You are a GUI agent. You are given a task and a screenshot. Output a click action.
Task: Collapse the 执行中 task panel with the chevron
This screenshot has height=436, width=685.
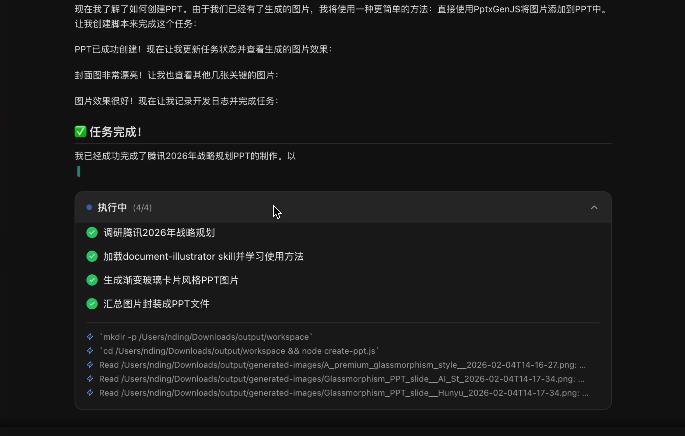pyautogui.click(x=594, y=208)
